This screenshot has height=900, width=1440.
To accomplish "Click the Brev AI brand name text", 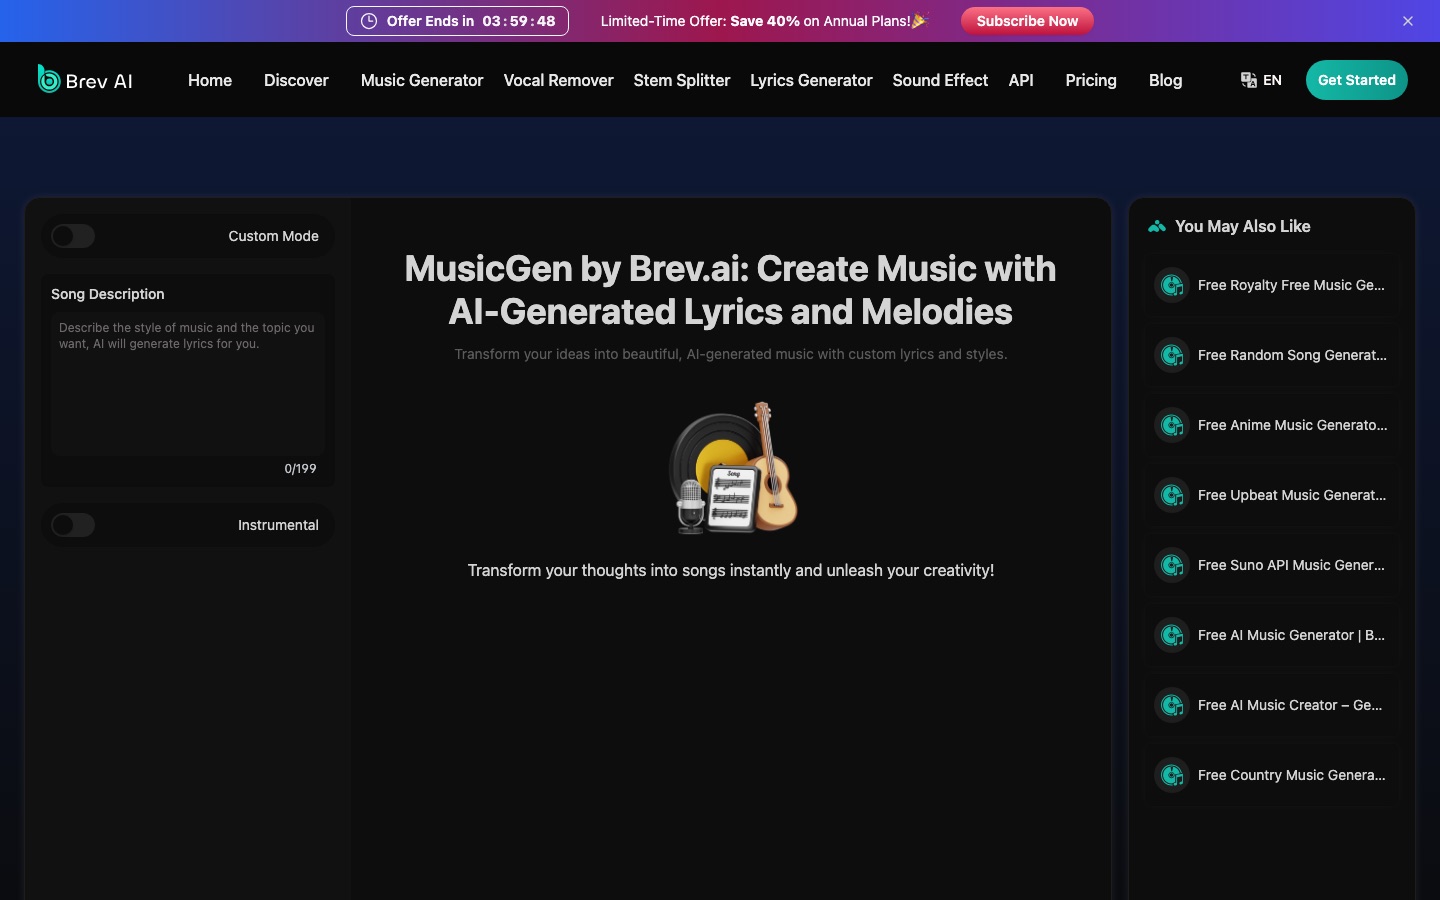I will pos(99,81).
